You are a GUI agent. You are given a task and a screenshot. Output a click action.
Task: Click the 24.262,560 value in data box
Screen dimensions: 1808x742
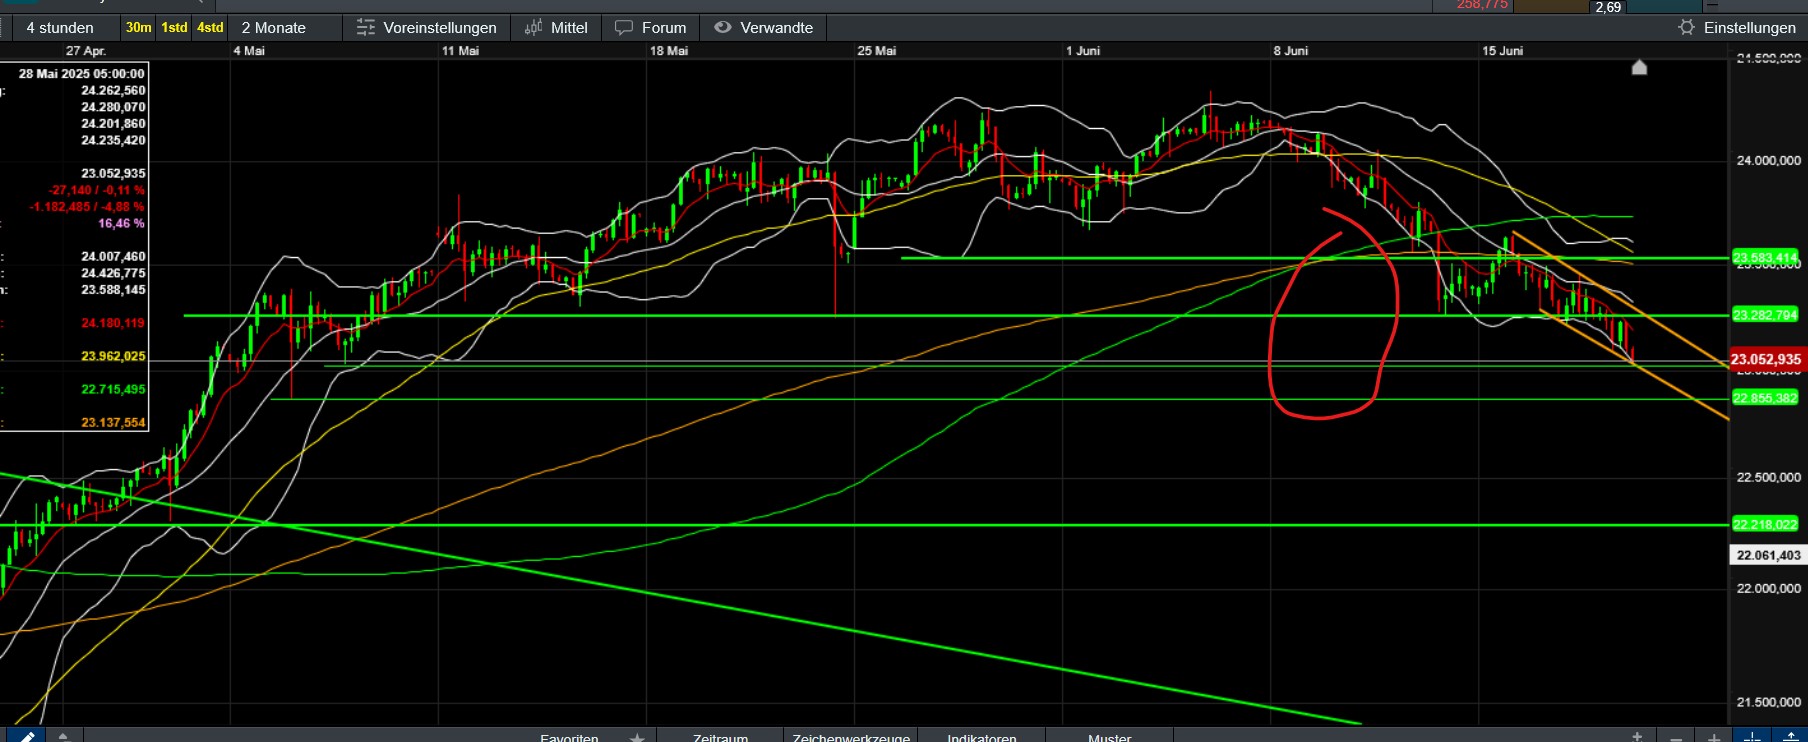[113, 91]
